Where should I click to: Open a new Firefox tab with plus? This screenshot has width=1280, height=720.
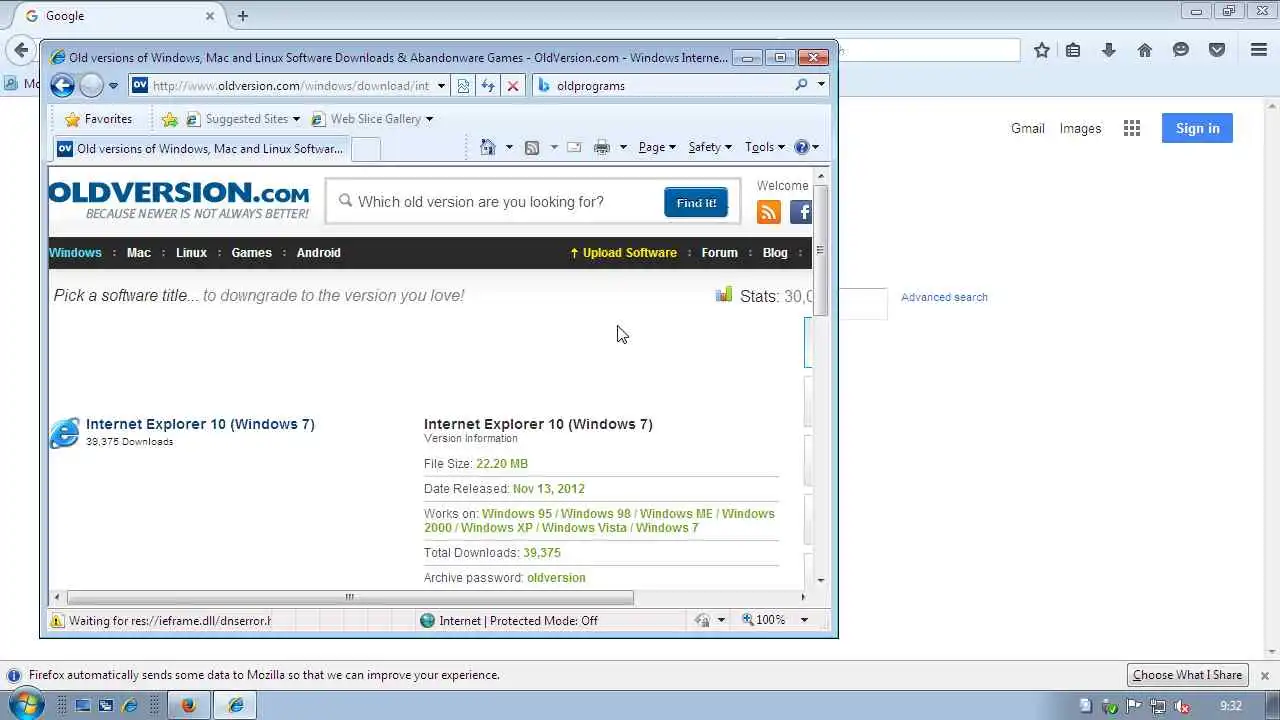tap(242, 16)
